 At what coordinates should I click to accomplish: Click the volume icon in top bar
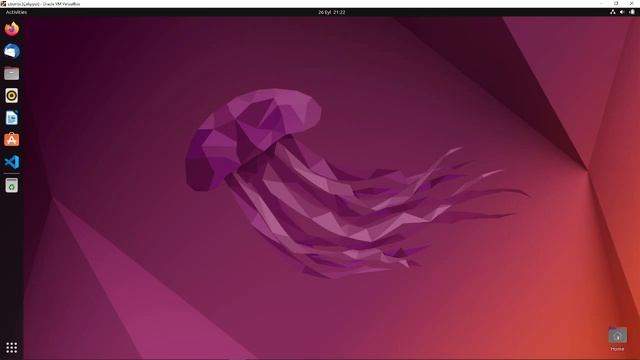[622, 12]
